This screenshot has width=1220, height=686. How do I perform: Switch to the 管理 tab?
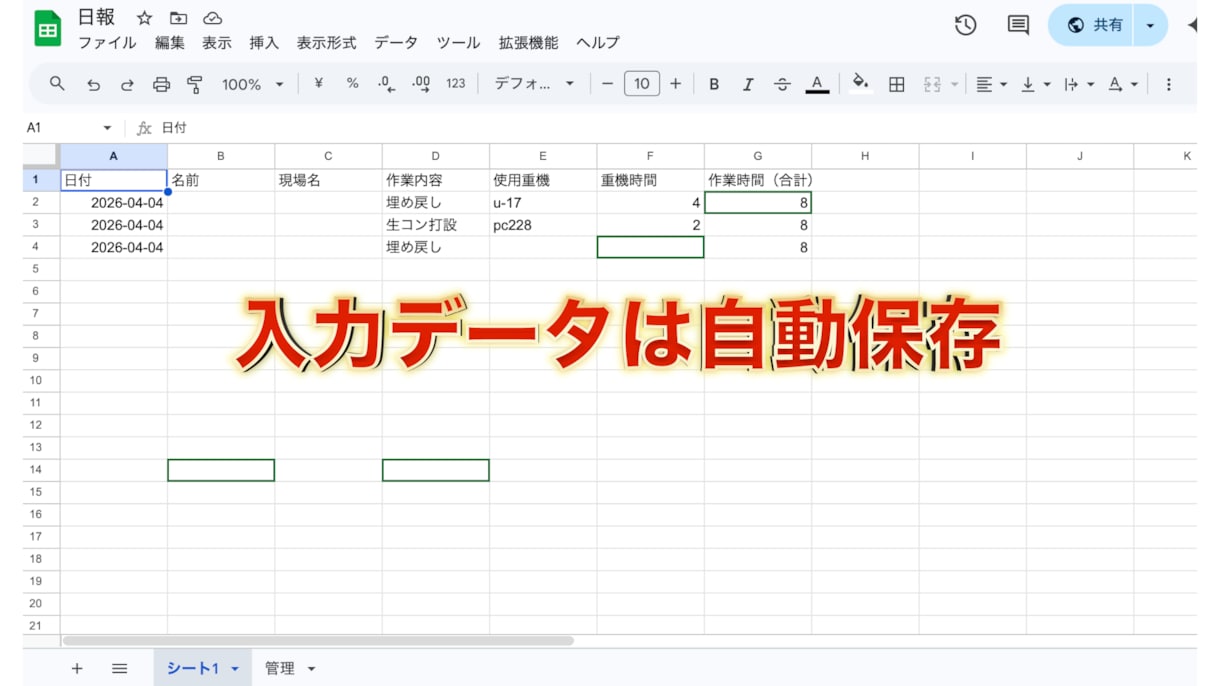(280, 668)
